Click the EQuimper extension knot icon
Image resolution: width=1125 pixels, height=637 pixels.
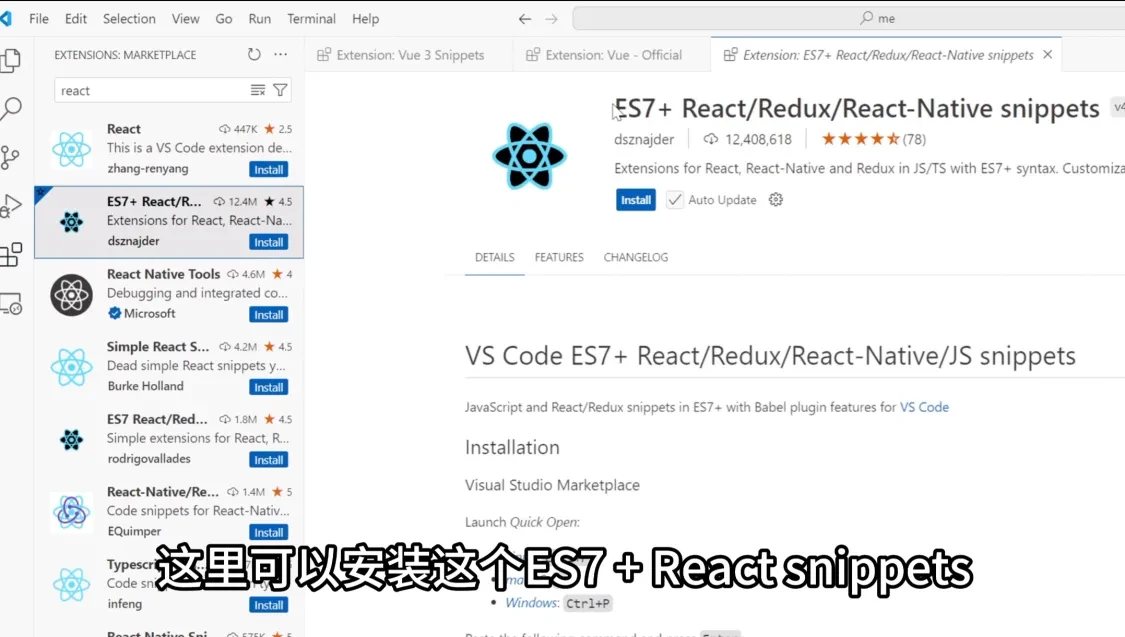coord(71,512)
